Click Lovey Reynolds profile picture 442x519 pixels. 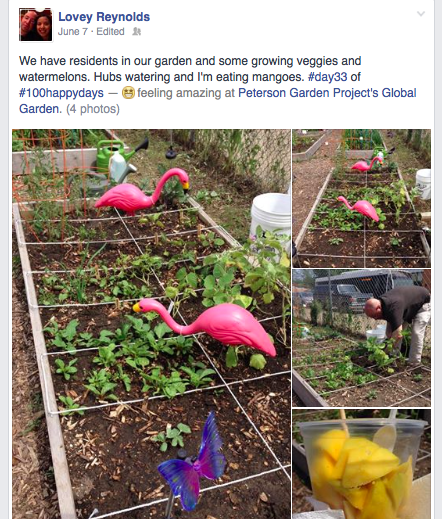point(36,25)
